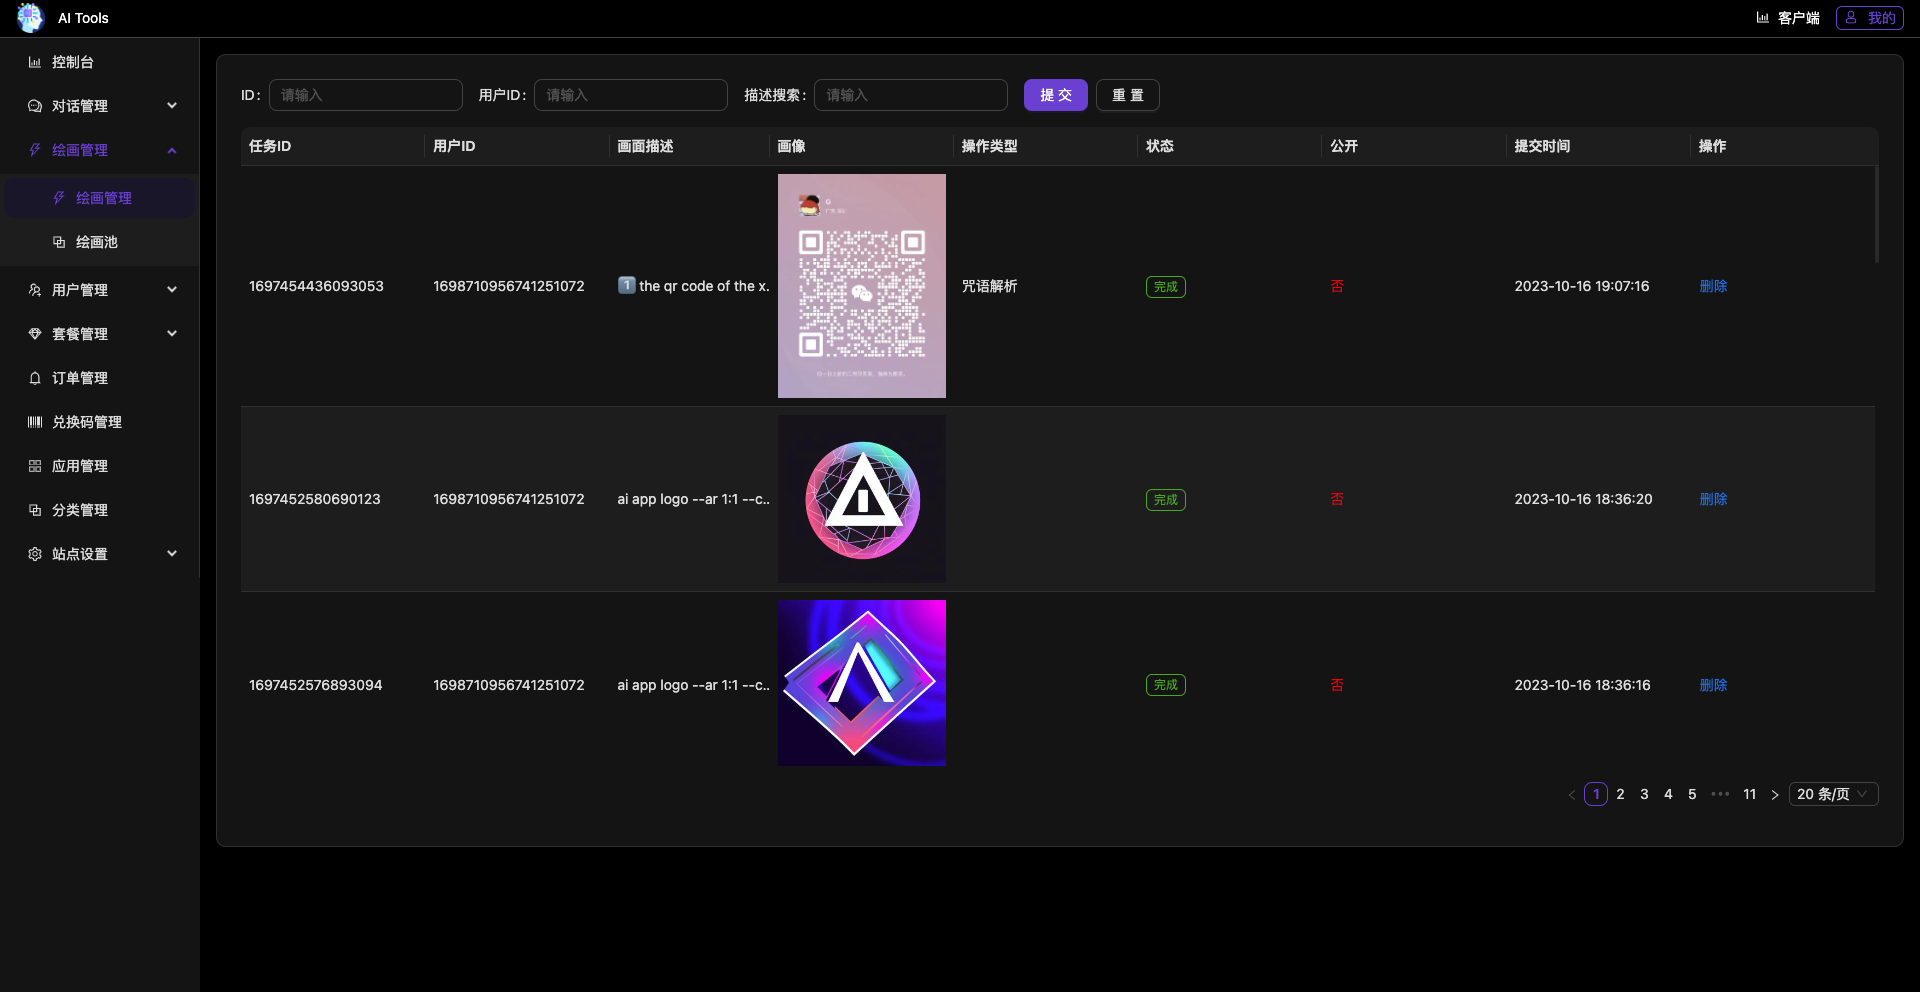Click the 对话管理 chat bubble icon
The width and height of the screenshot is (1920, 992).
click(x=35, y=106)
